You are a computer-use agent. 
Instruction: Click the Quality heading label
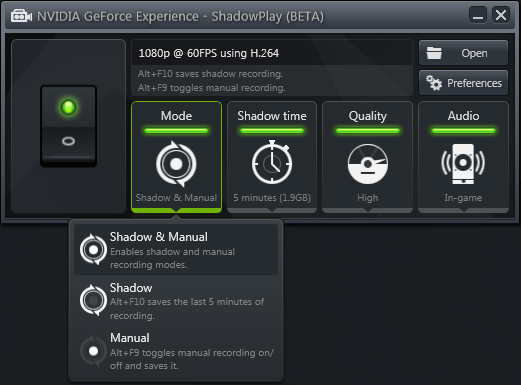368,116
